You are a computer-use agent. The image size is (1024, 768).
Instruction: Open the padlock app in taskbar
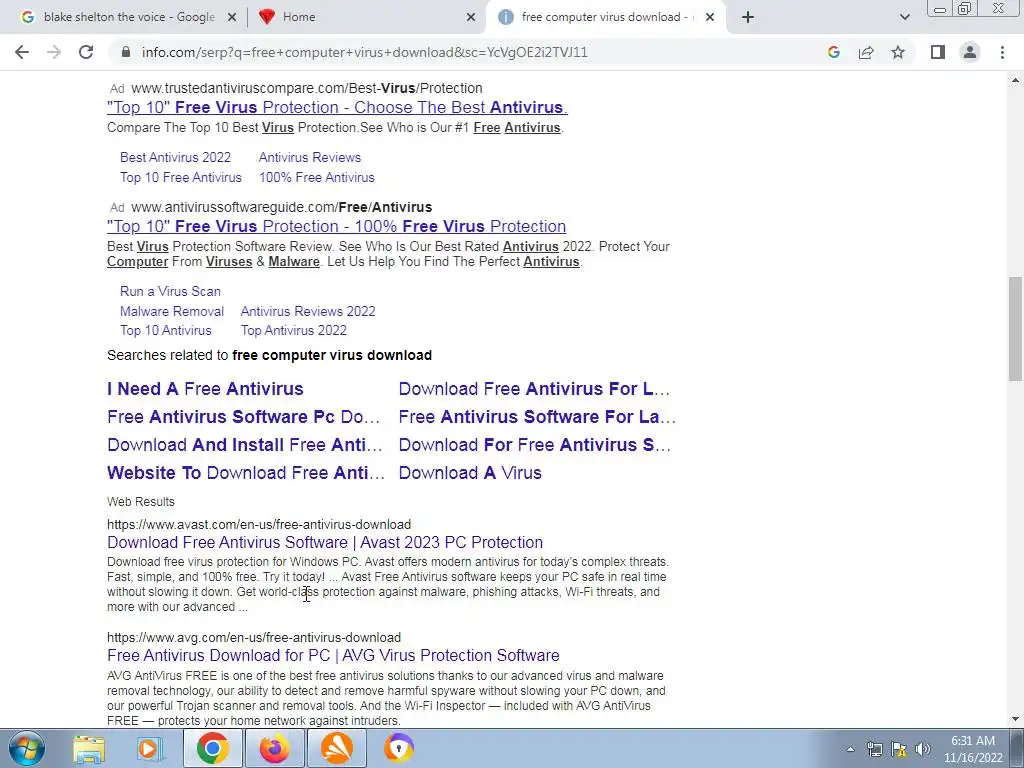pyautogui.click(x=399, y=748)
